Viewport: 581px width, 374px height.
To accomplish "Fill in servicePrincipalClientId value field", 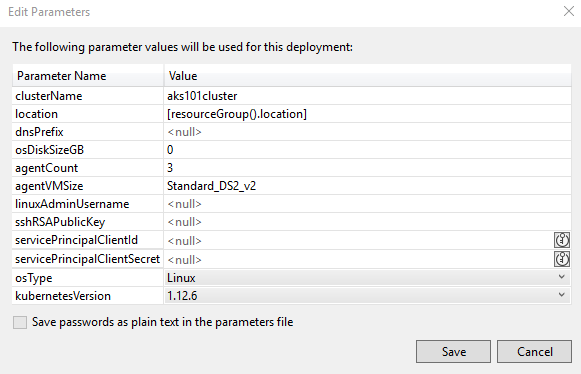I will click(x=359, y=241).
